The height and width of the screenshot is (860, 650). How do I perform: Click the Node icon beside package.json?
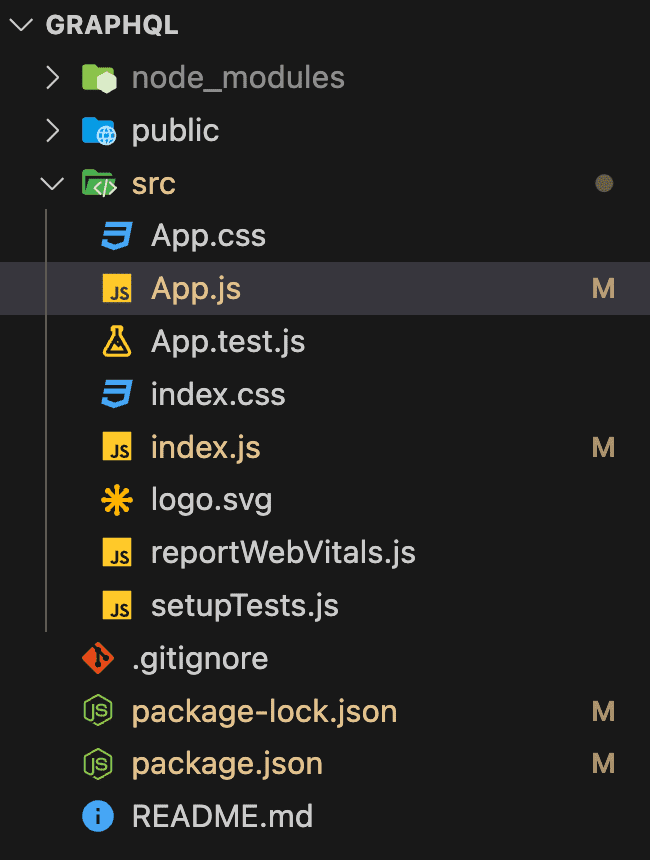pos(98,765)
